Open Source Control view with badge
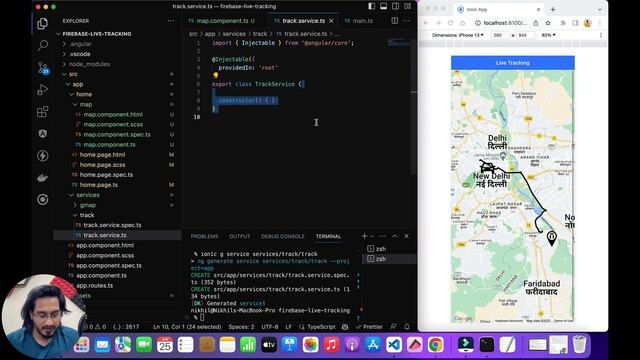The height and width of the screenshot is (360, 640). pyautogui.click(x=43, y=68)
